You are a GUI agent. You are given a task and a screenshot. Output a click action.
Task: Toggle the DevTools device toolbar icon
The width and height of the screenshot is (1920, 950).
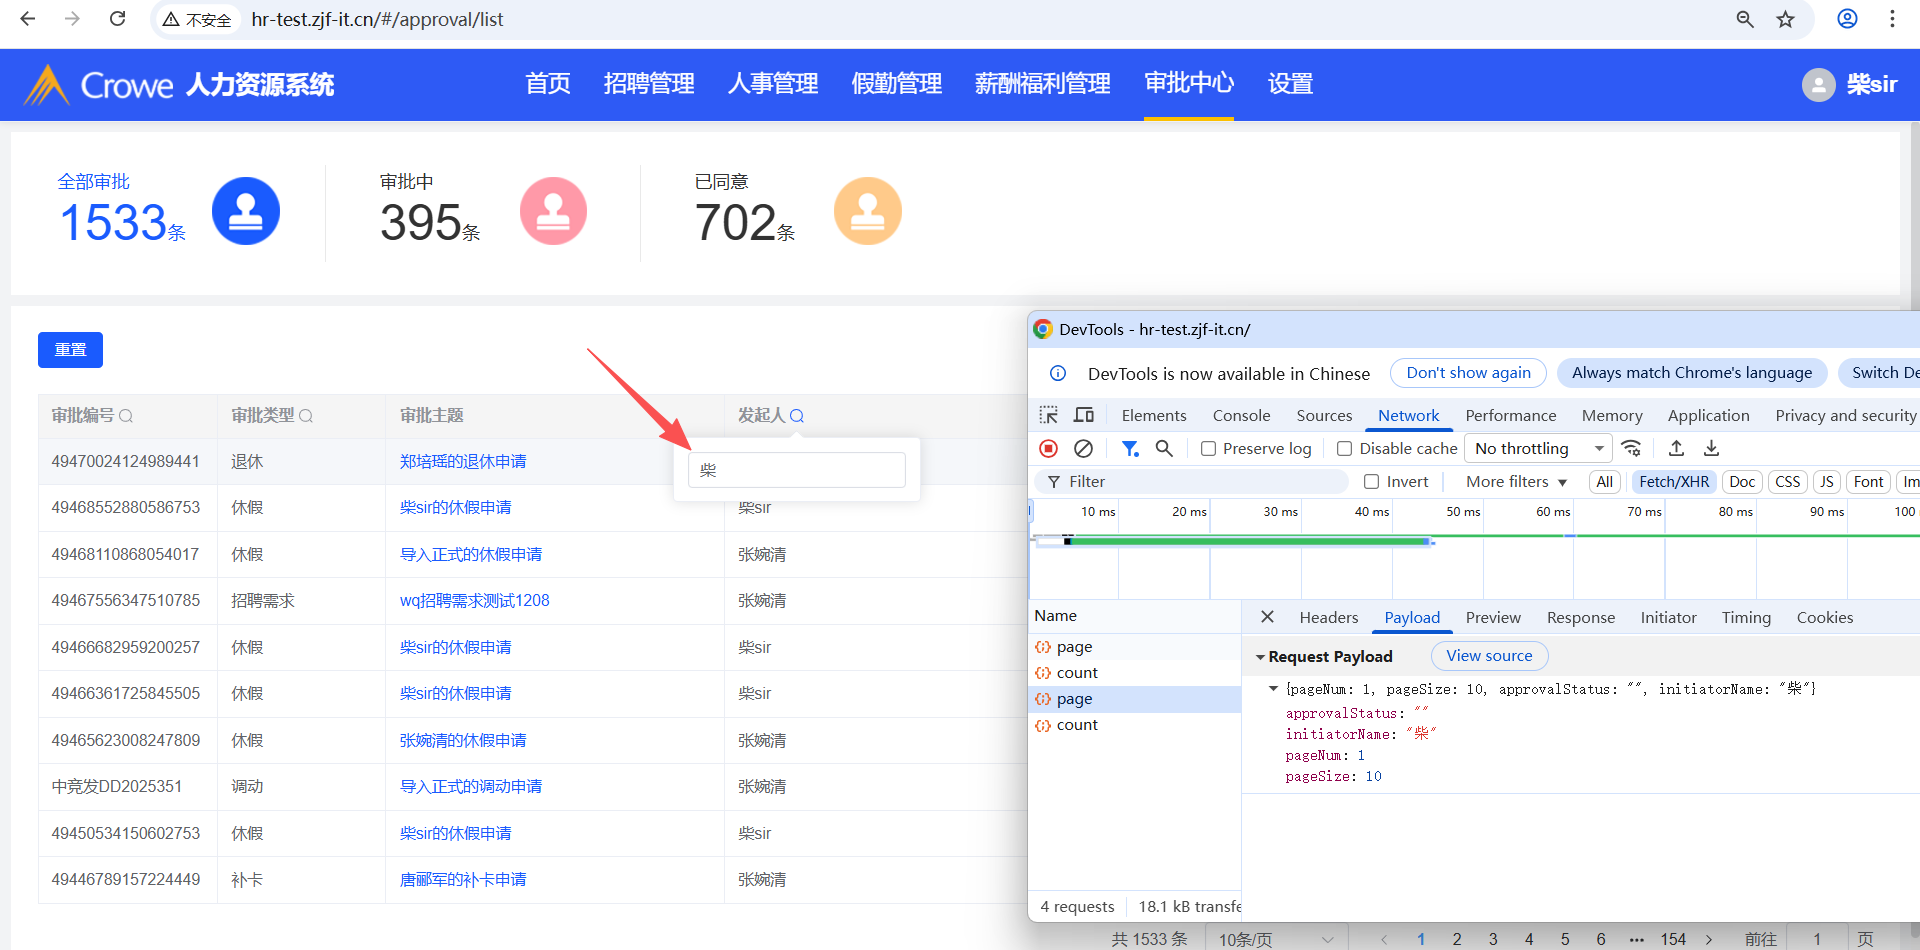click(x=1084, y=415)
